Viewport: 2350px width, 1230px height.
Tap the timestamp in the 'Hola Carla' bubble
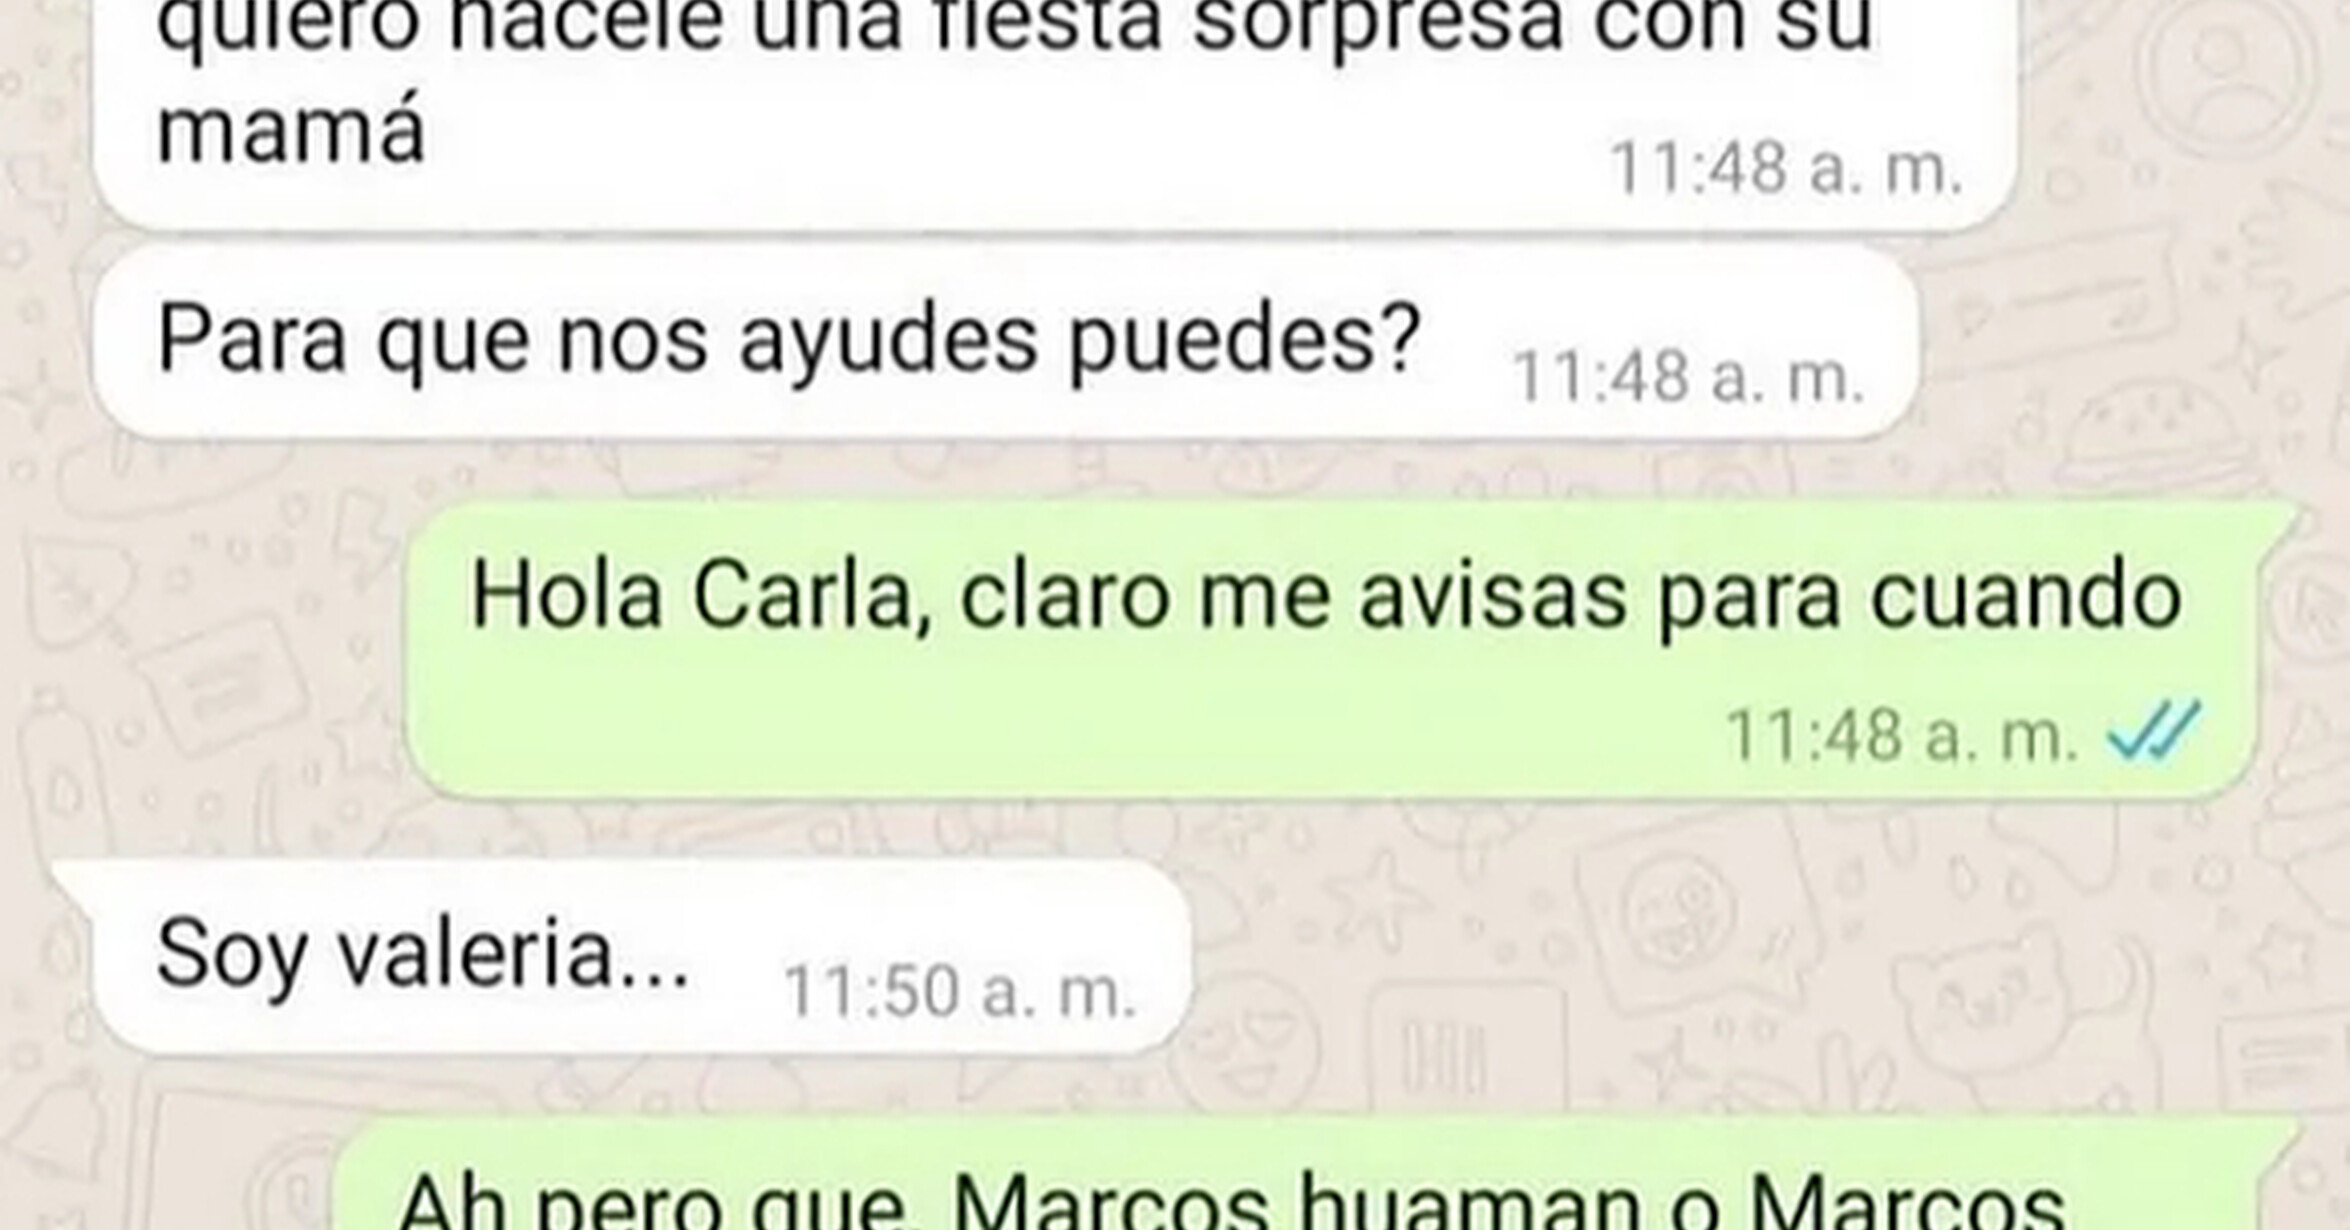[1902, 734]
